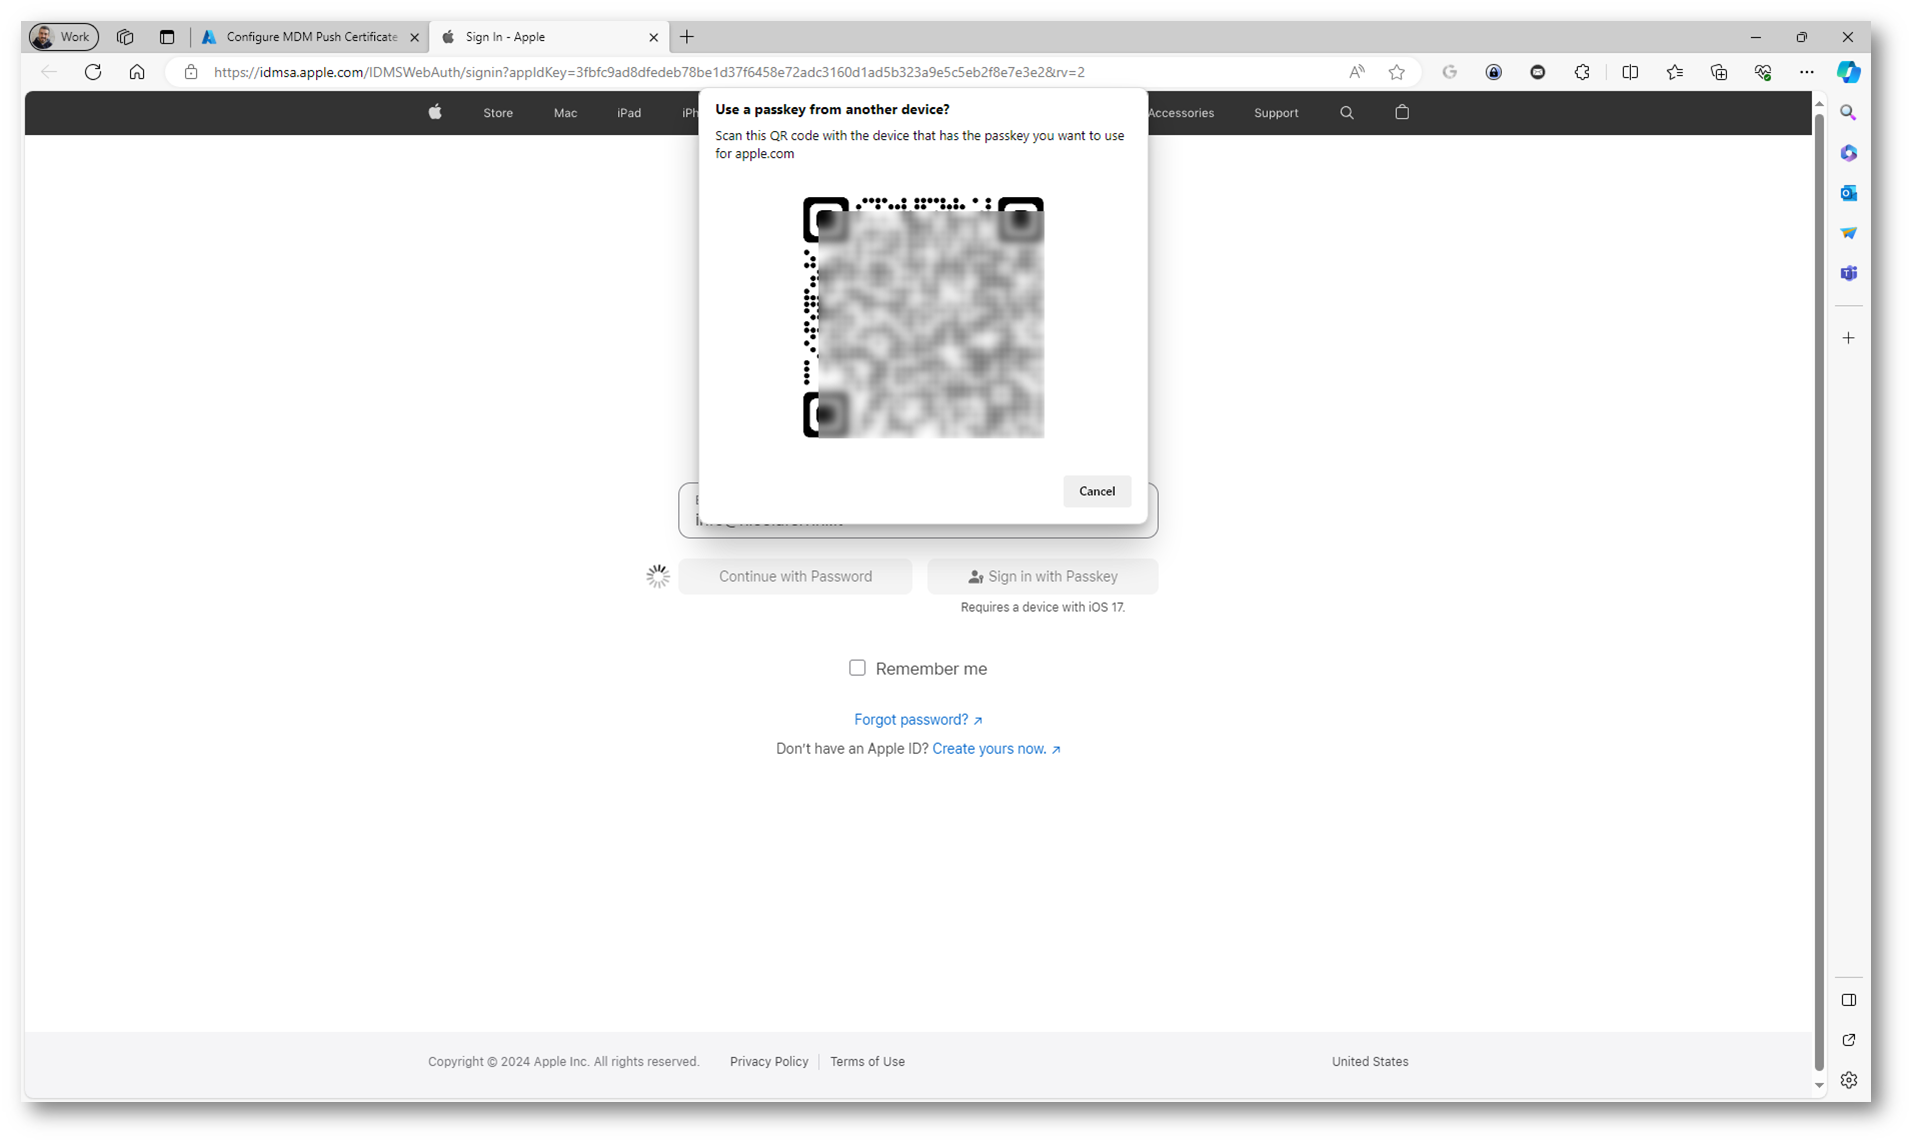Follow the Create yours now link
1913x1144 pixels.
tap(996, 749)
